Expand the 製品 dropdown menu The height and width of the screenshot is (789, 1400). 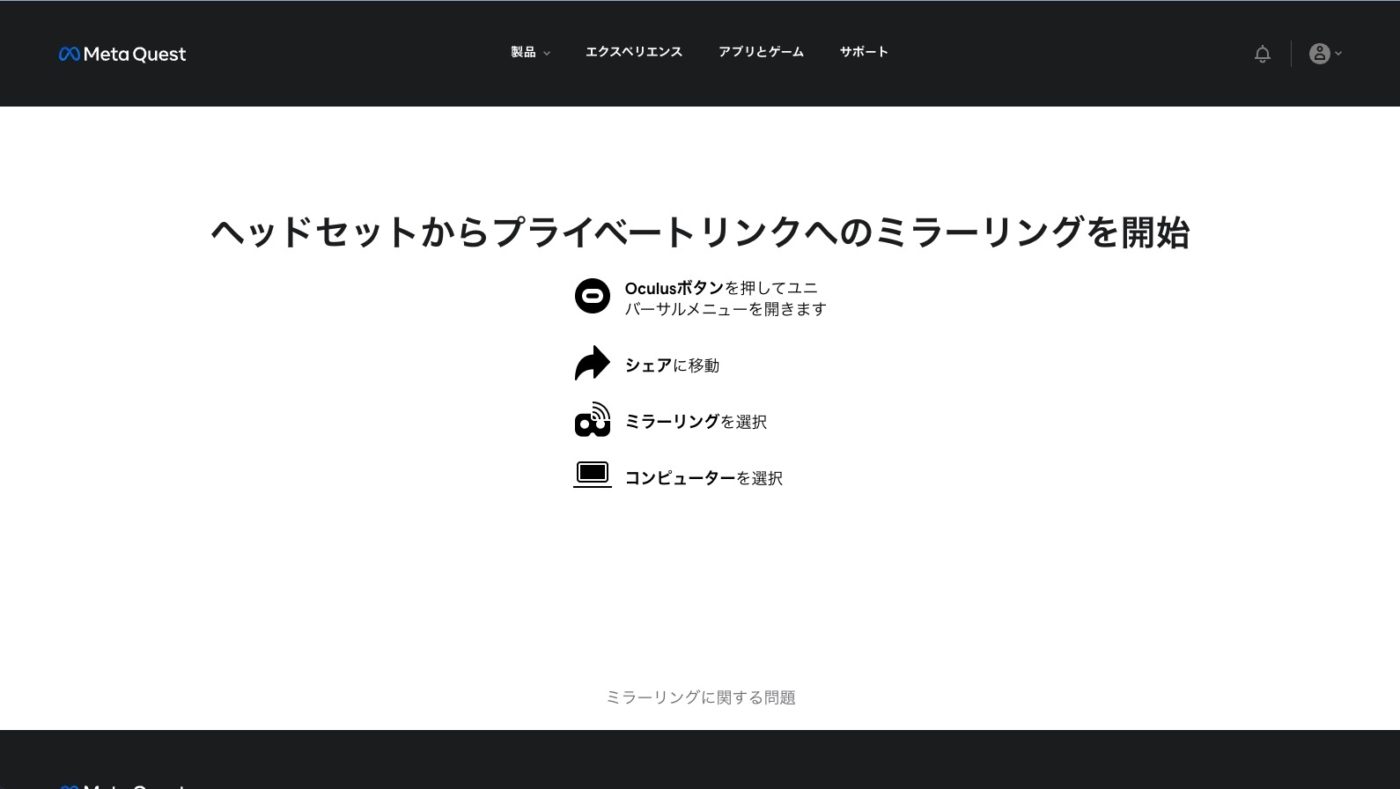point(531,52)
